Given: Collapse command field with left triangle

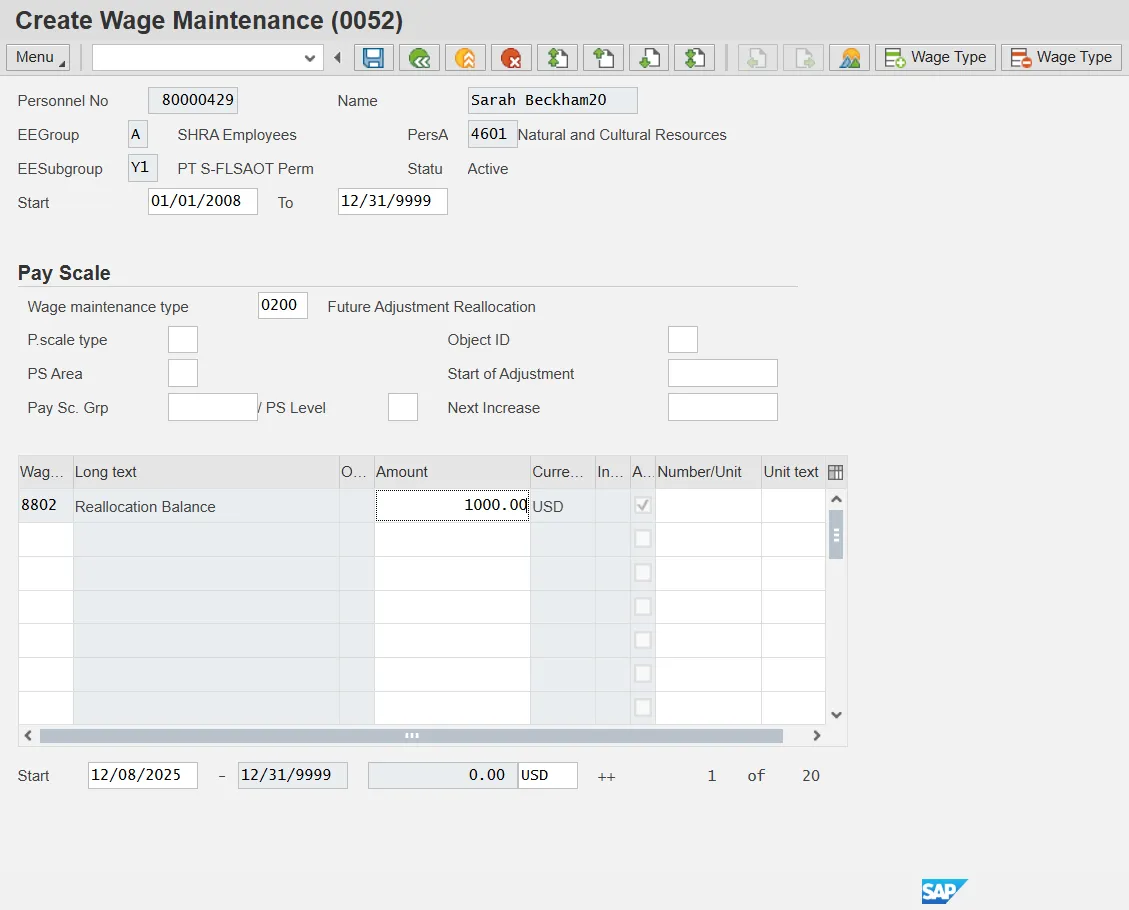Looking at the screenshot, I should point(338,58).
